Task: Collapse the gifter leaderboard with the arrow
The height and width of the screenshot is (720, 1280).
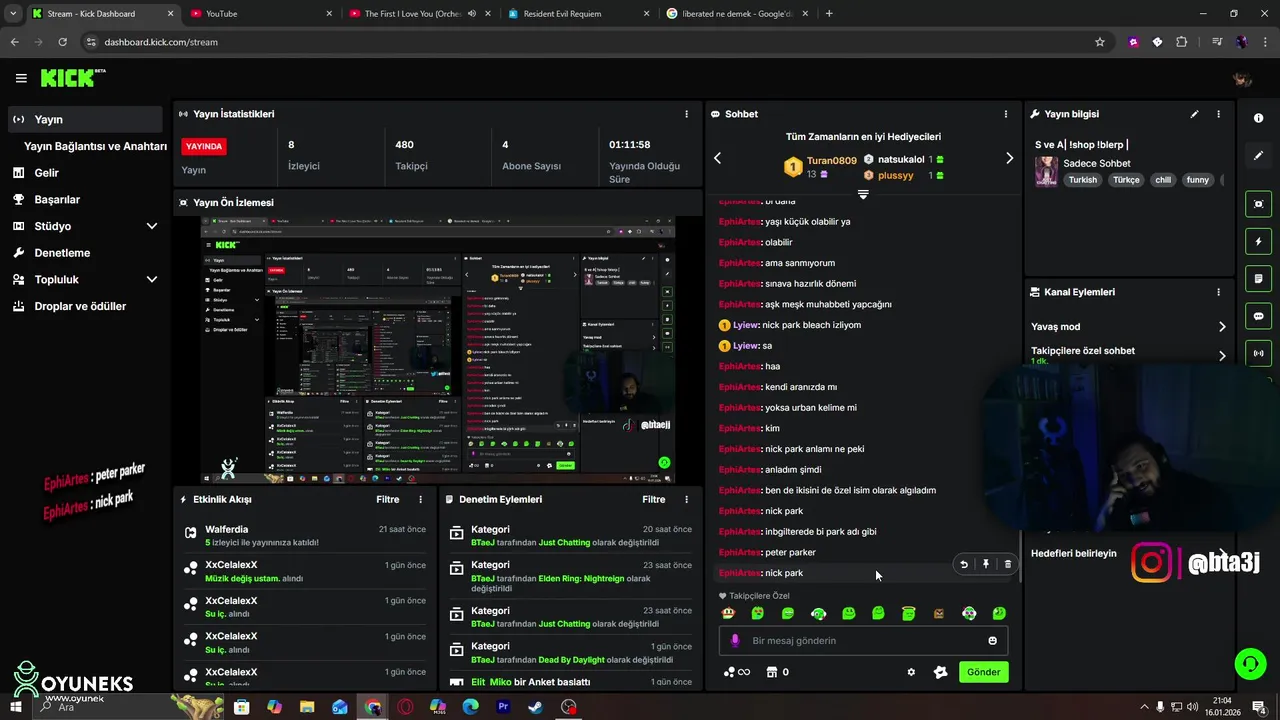Action: [863, 194]
